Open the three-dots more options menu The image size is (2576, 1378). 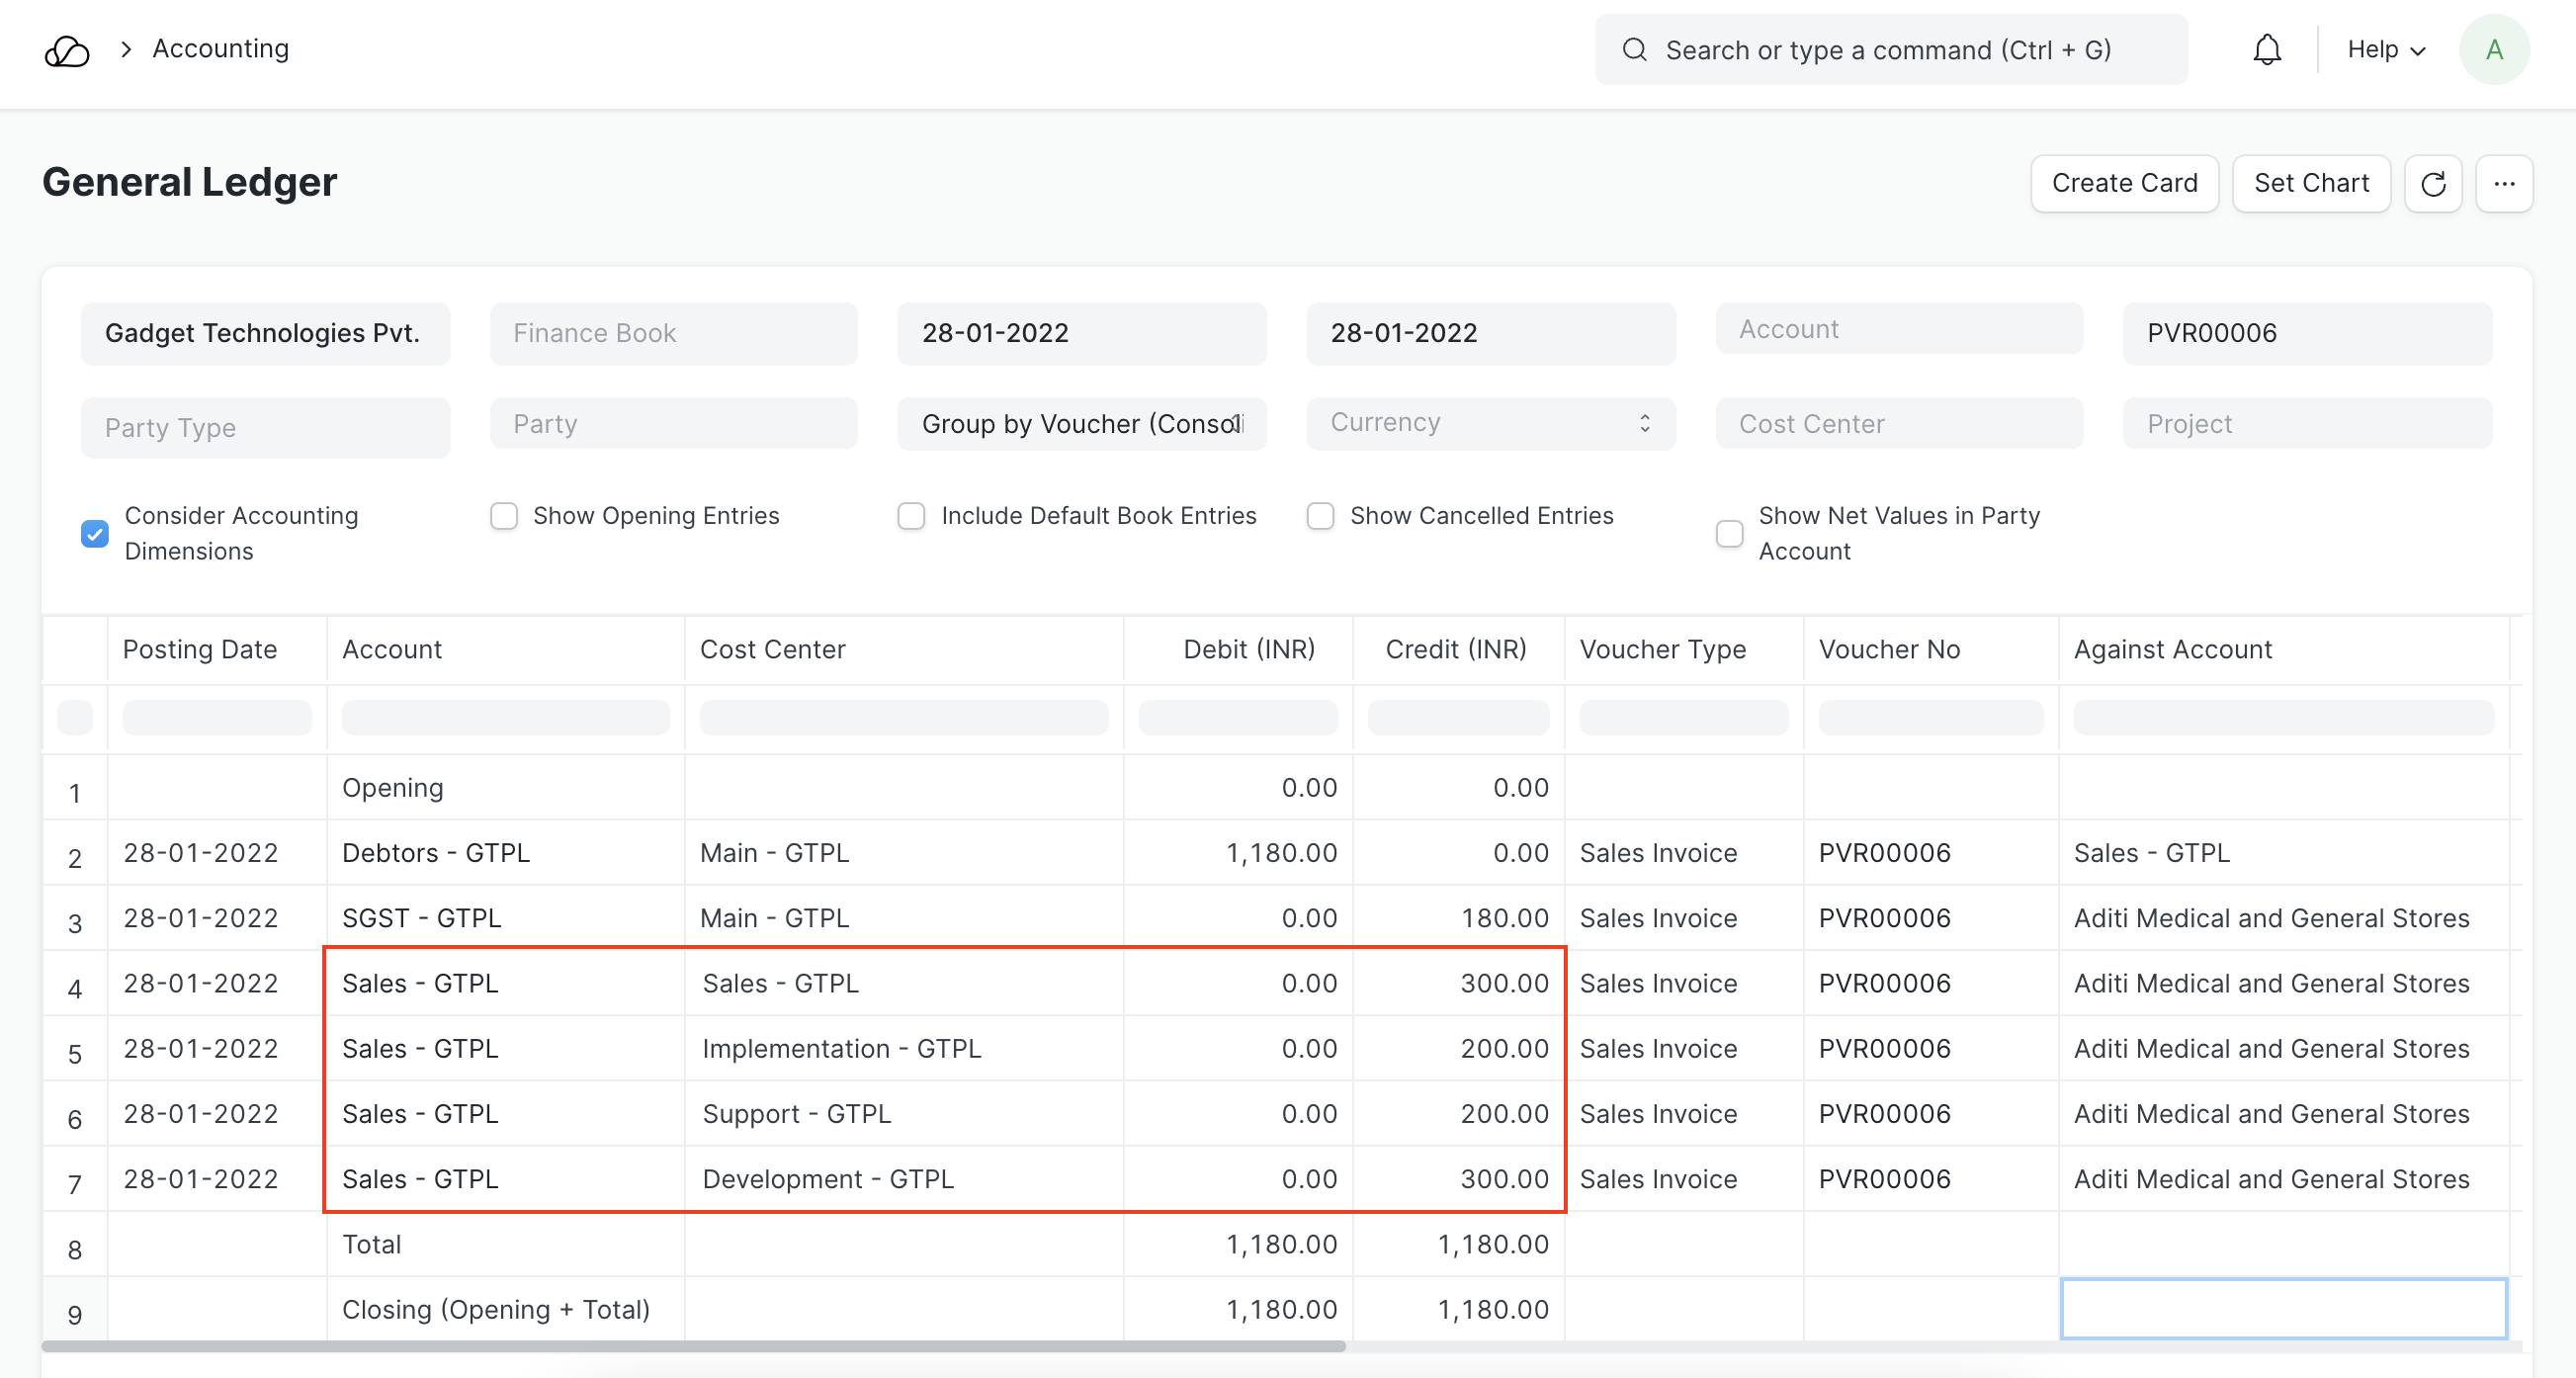coord(2503,183)
